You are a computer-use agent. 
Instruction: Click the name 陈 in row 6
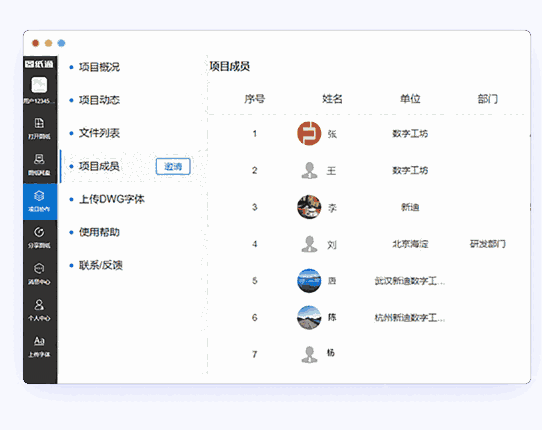pyautogui.click(x=332, y=317)
